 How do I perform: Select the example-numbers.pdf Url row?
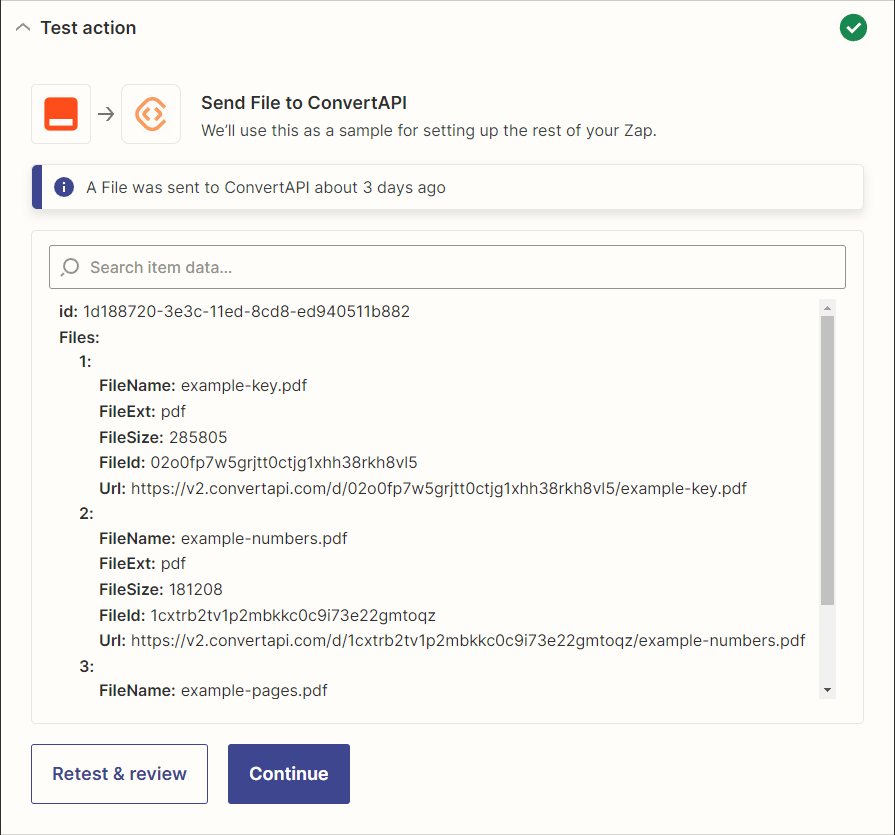452,640
